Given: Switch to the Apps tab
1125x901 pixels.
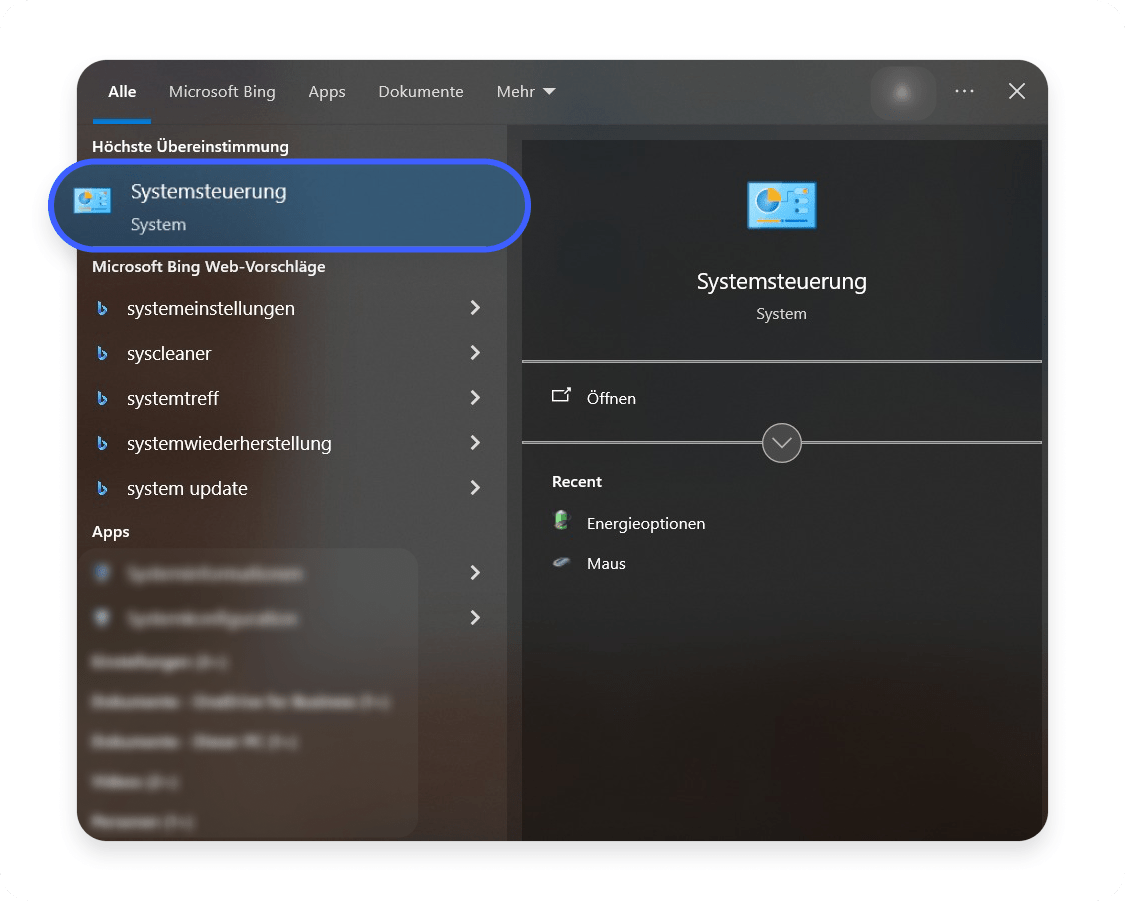Looking at the screenshot, I should click(x=327, y=92).
